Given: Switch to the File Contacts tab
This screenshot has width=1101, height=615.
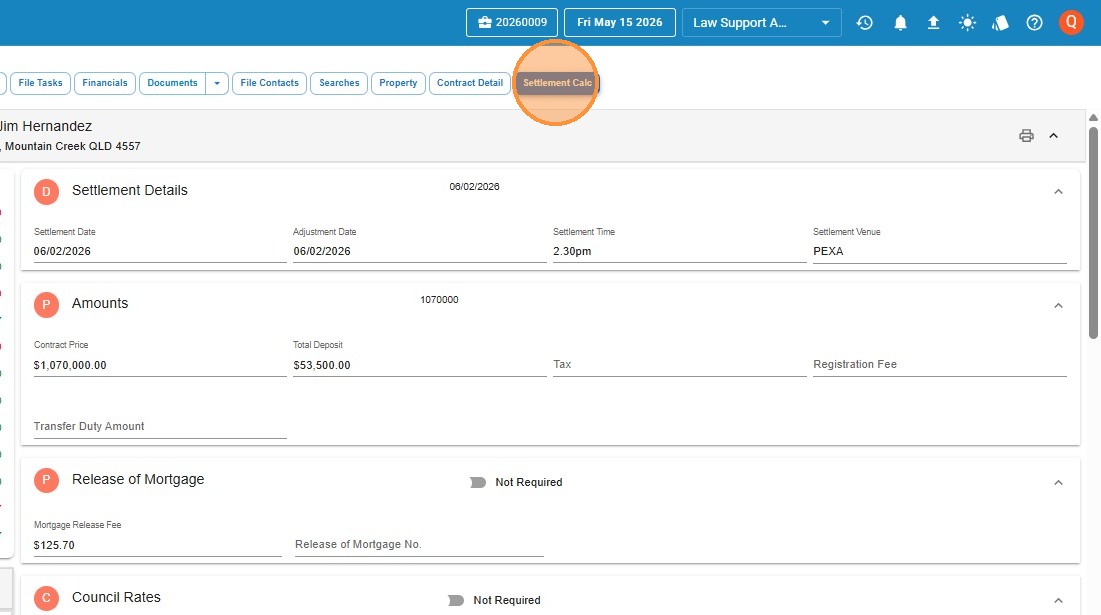Looking at the screenshot, I should (270, 83).
